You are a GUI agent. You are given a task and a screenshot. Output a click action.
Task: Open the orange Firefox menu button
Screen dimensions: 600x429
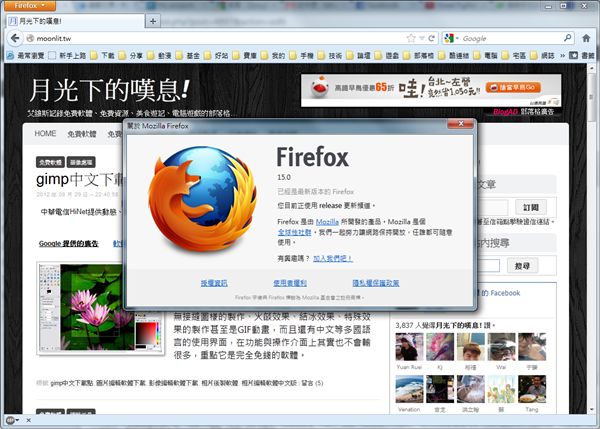tap(28, 5)
